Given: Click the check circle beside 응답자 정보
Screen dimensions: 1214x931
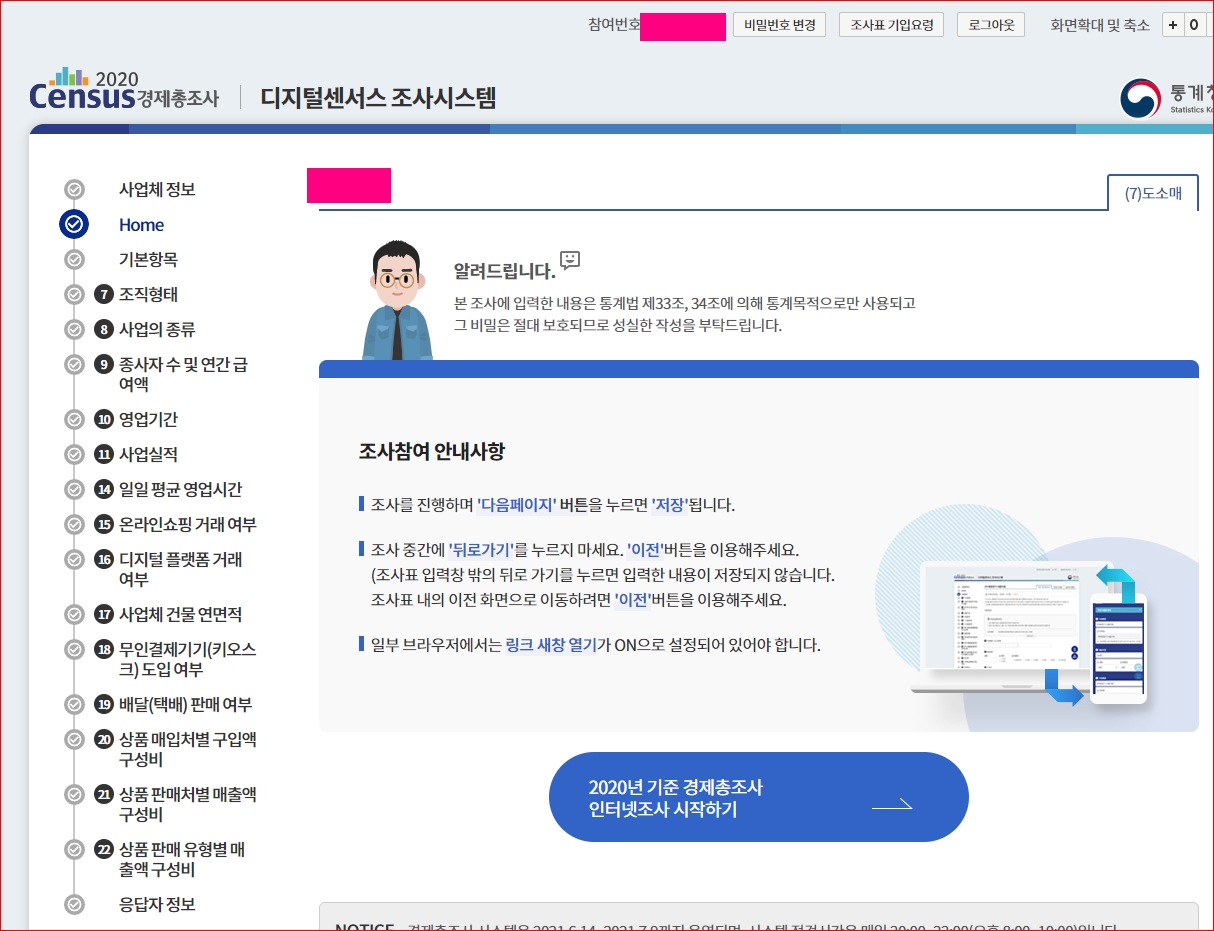Looking at the screenshot, I should coord(74,905).
